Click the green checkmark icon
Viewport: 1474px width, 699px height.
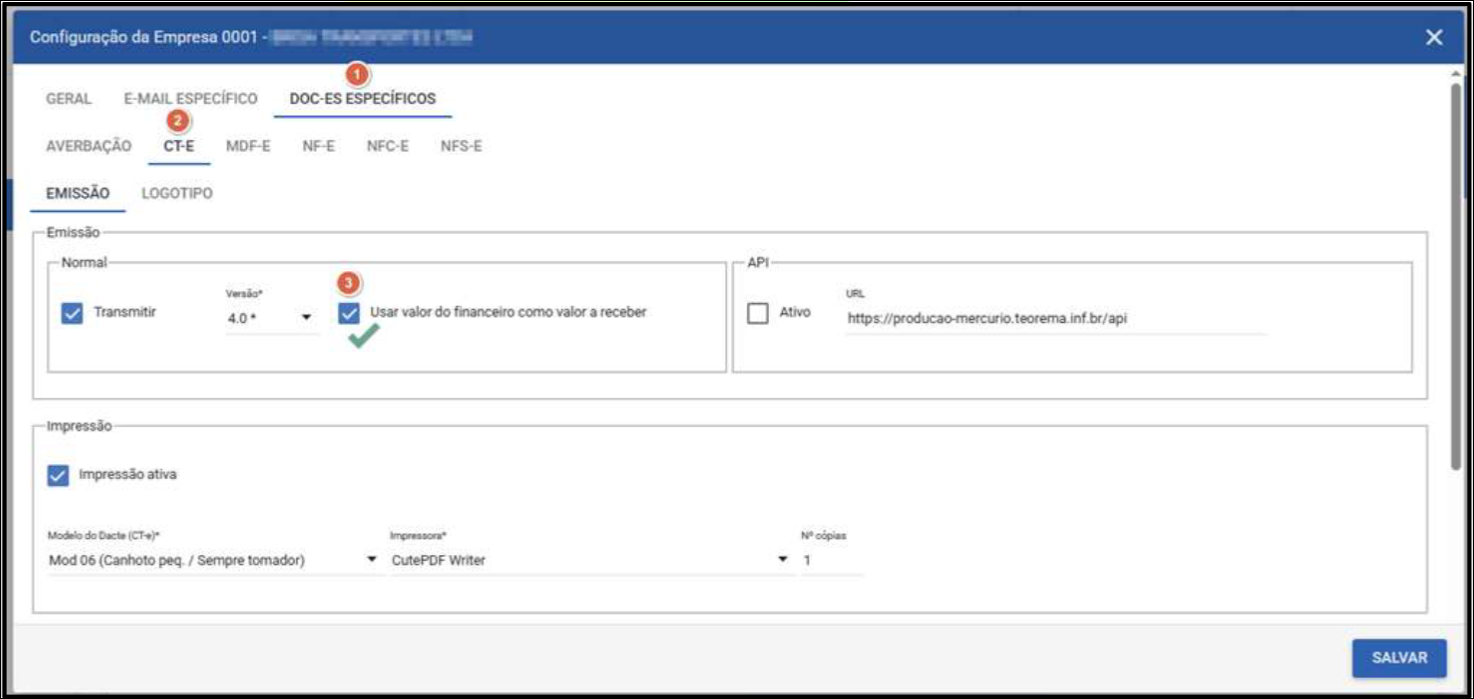tap(363, 339)
